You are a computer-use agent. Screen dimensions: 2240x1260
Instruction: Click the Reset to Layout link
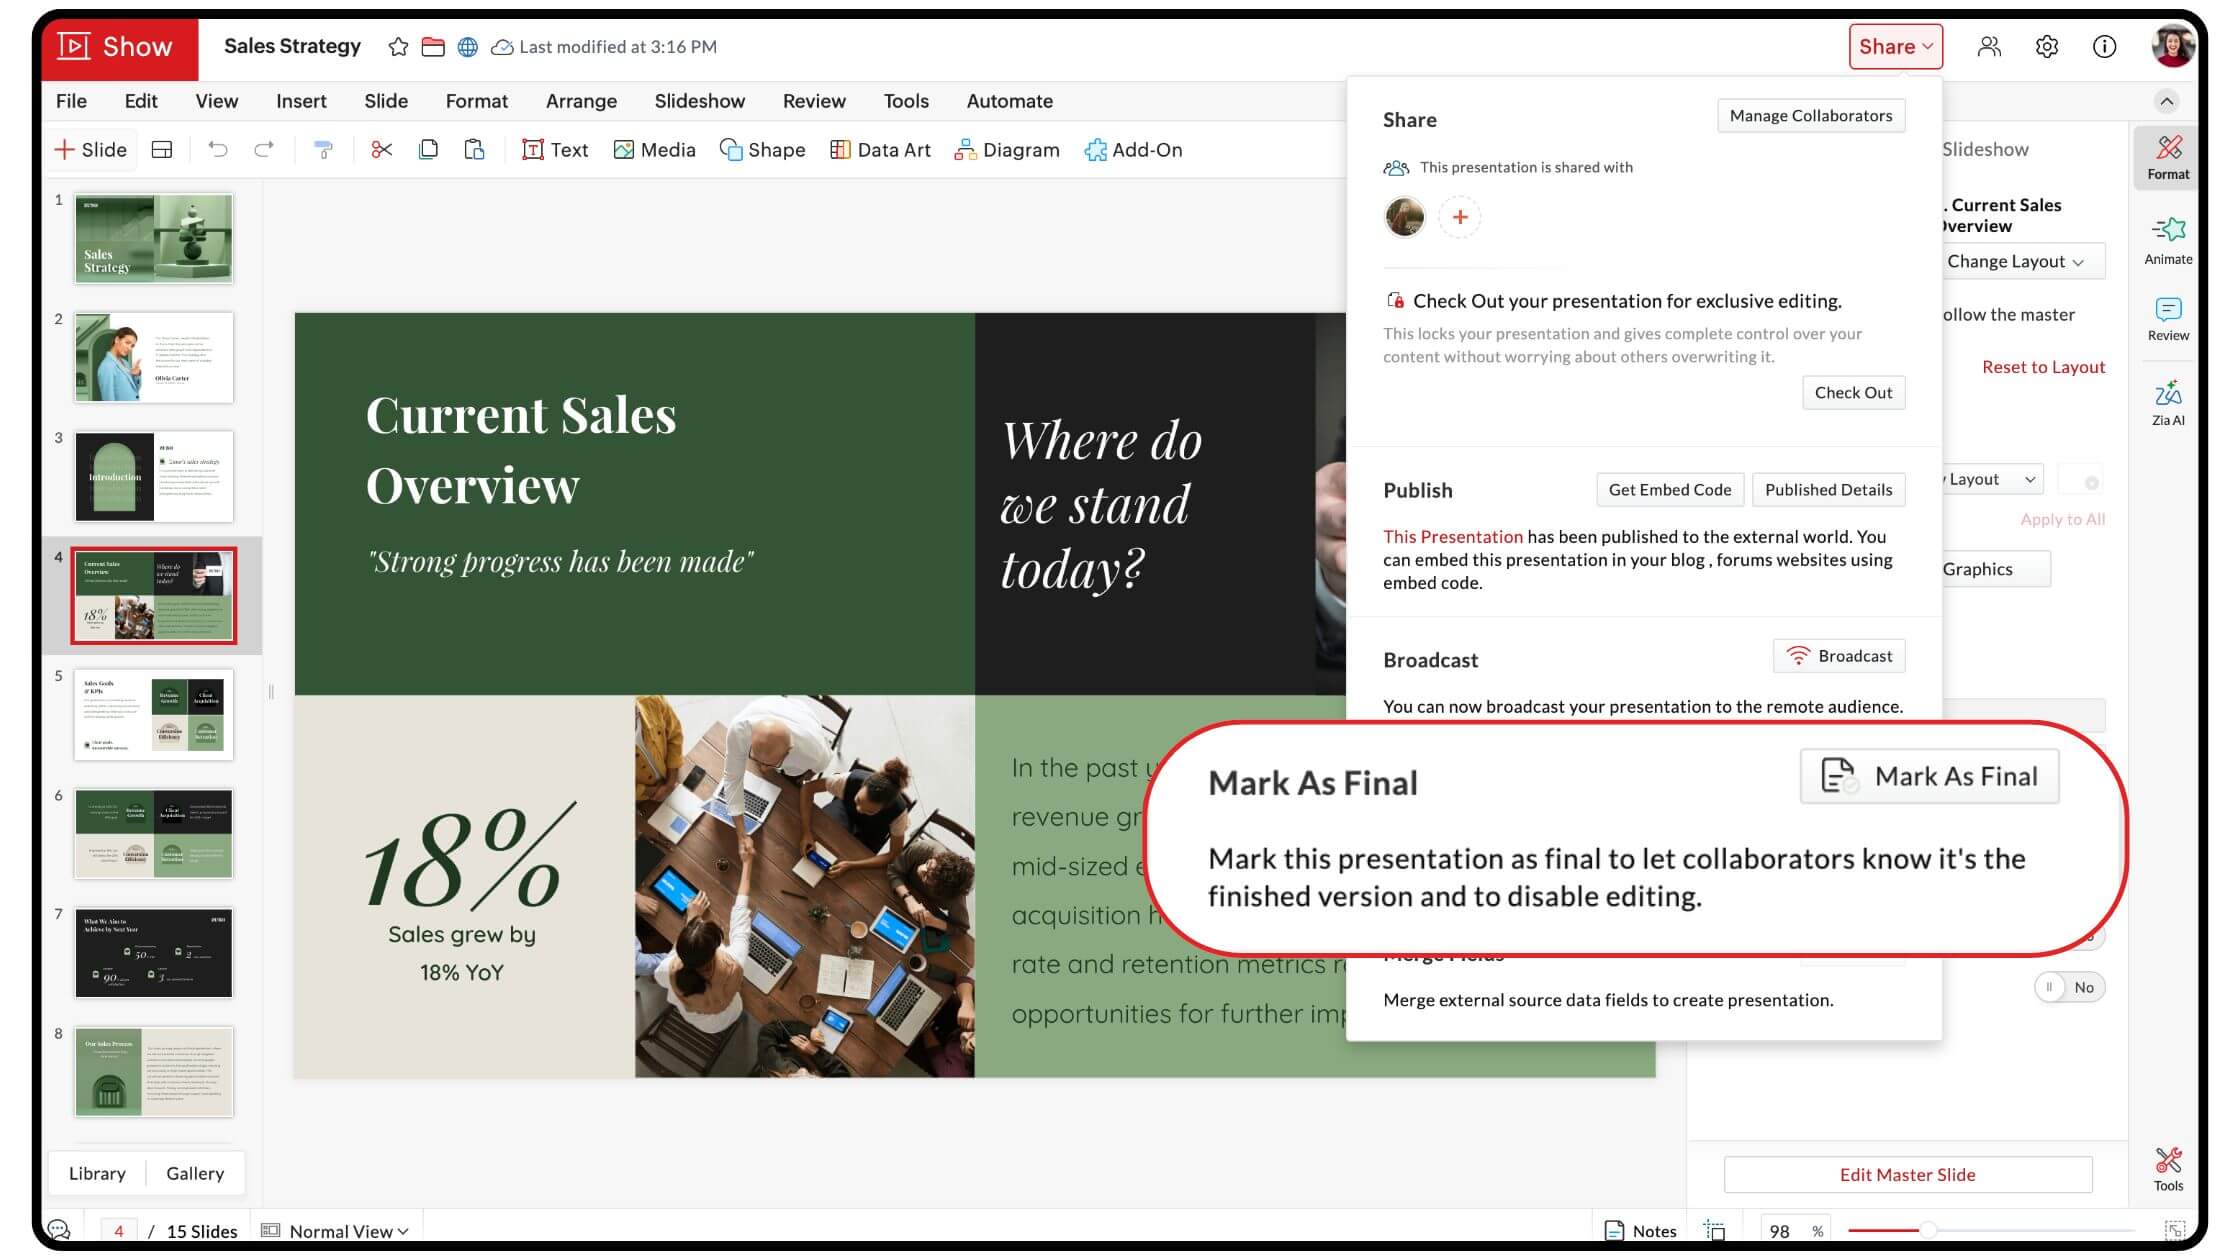(2043, 367)
